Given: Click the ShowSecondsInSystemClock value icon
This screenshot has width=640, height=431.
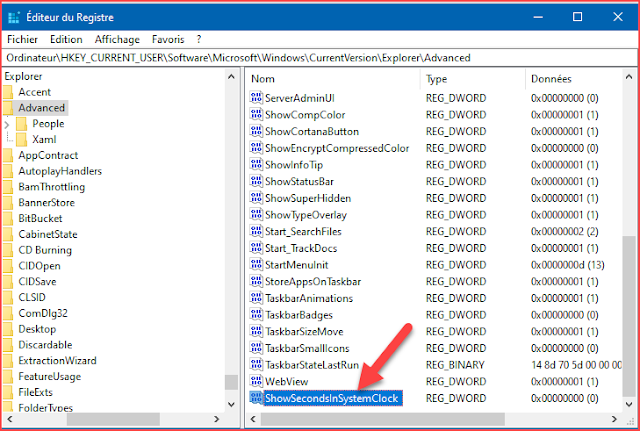Looking at the screenshot, I should (256, 398).
